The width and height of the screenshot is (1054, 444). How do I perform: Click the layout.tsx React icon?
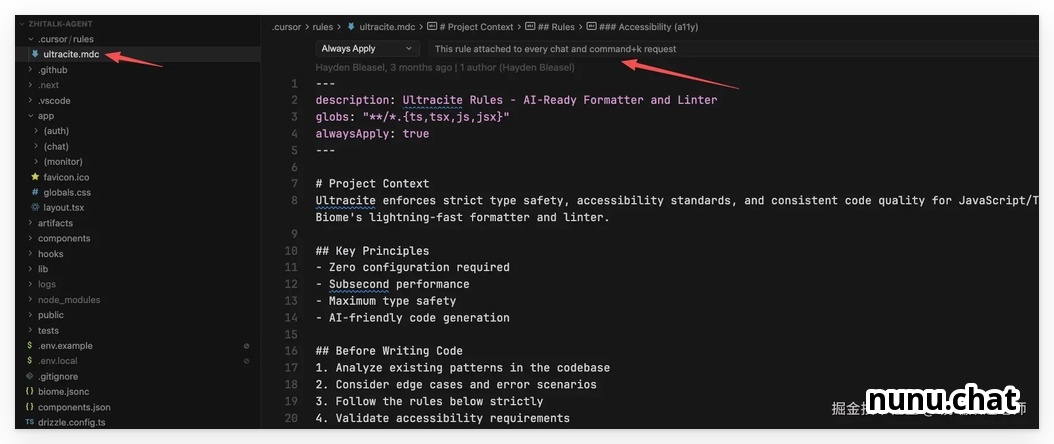pos(35,207)
